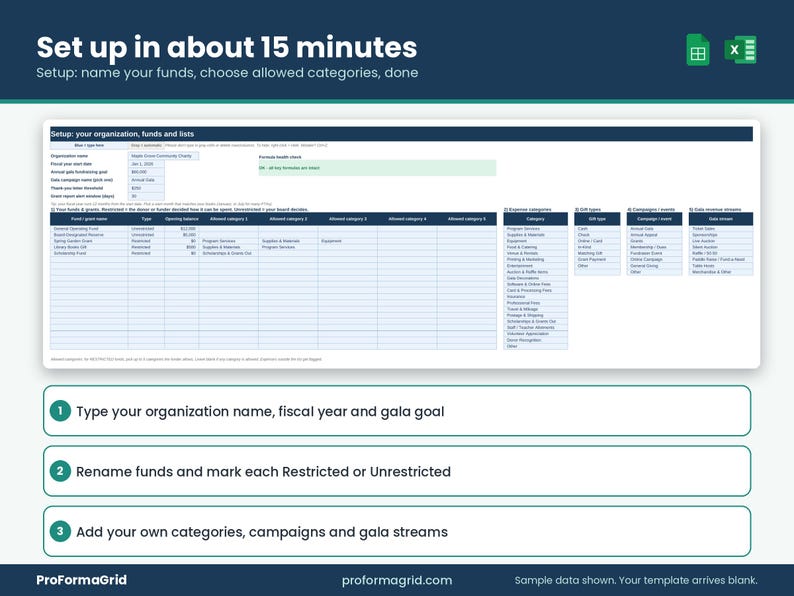
Task: Click the 'Allowed category 1' column header
Action: pos(229,219)
